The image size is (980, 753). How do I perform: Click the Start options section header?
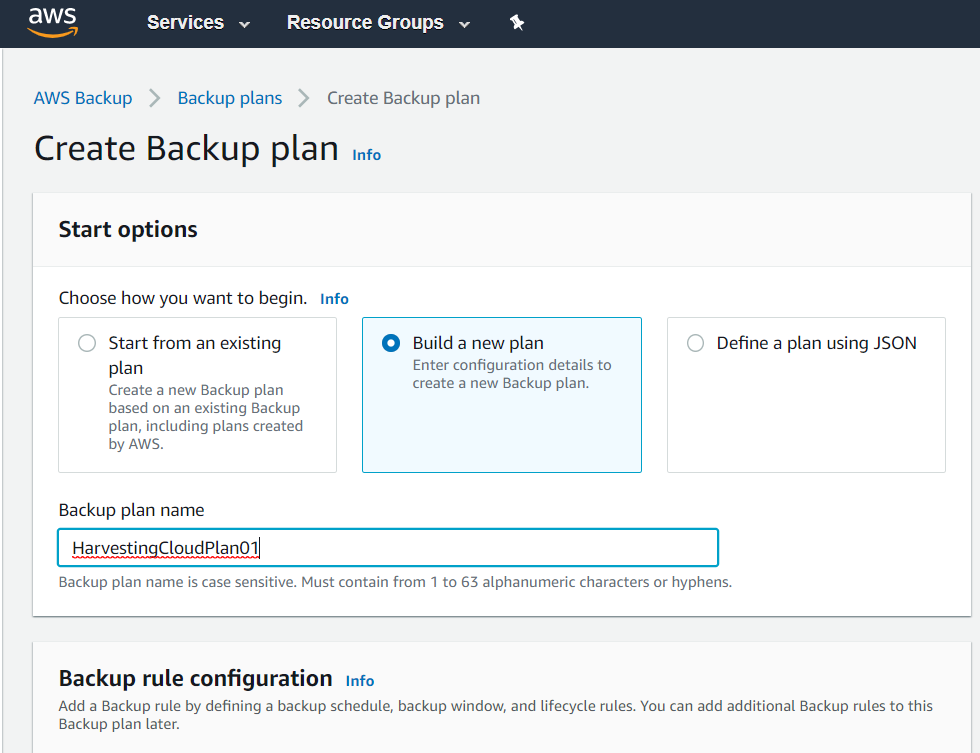click(128, 229)
